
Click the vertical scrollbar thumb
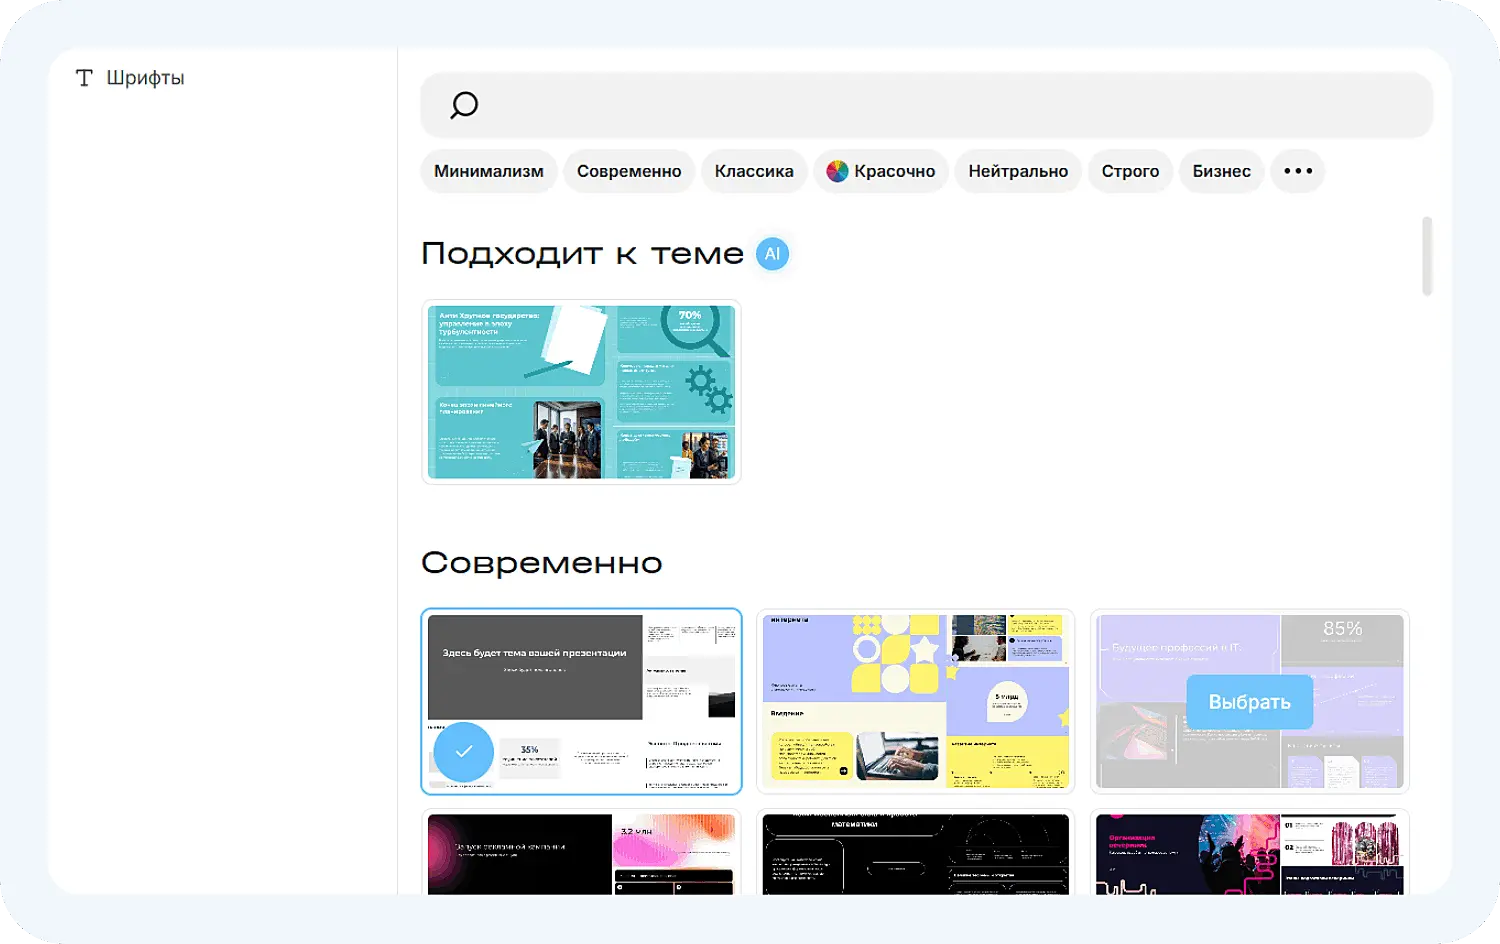(x=1427, y=256)
